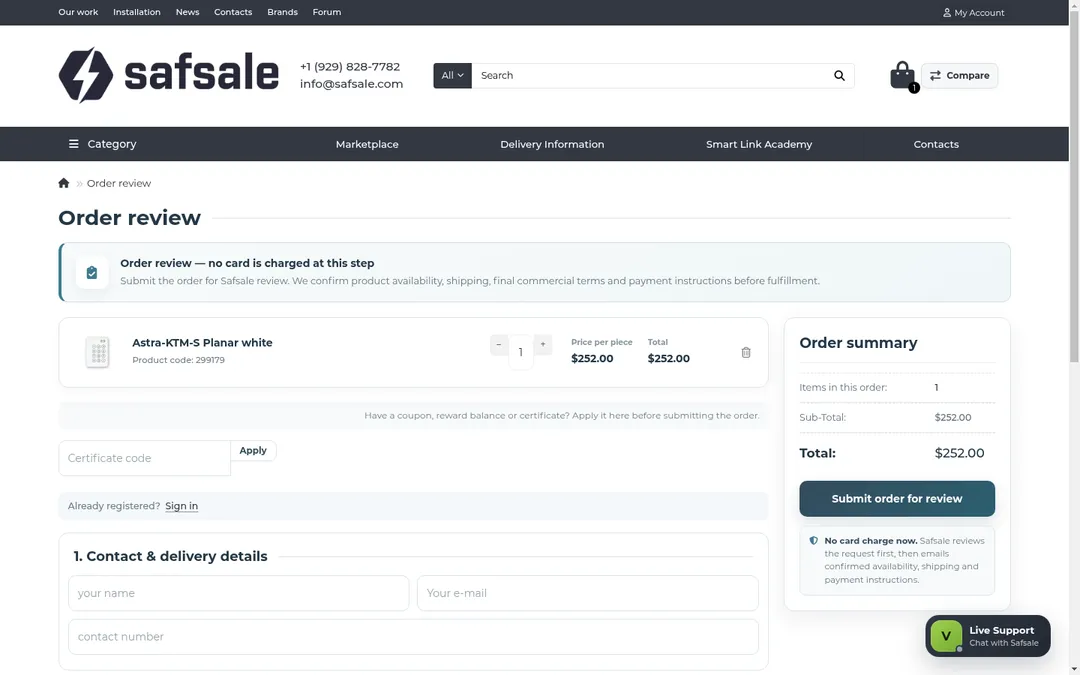
Task: Open the shopping bag cart icon
Action: (902, 75)
